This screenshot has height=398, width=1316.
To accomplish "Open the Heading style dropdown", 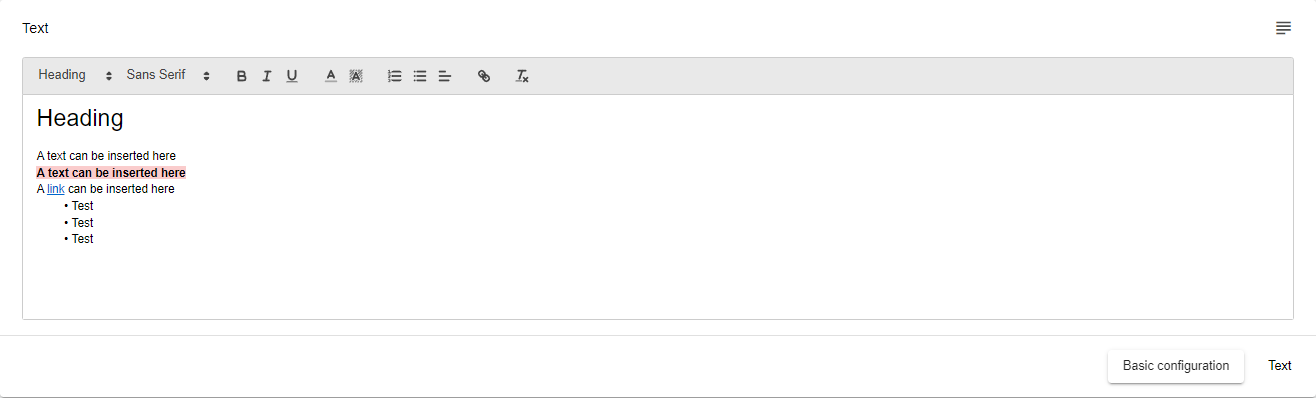I will [x=76, y=75].
